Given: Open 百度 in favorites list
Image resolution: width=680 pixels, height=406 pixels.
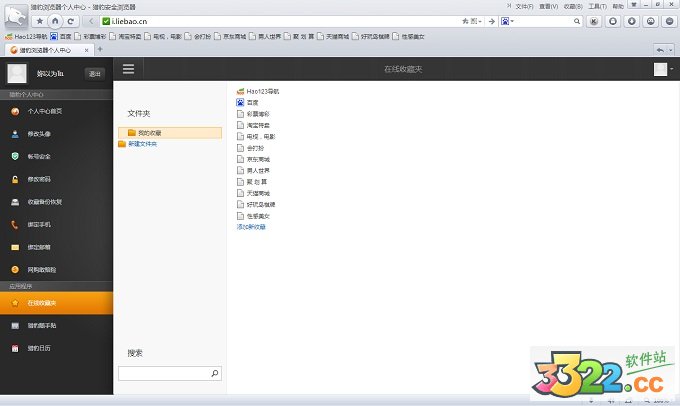Looking at the screenshot, I should (x=247, y=103).
